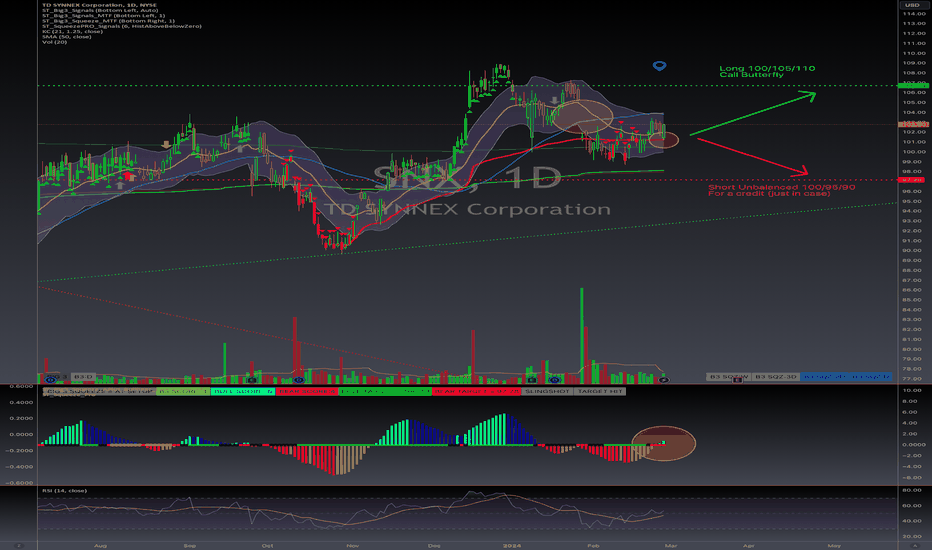Image resolution: width=932 pixels, height=550 pixels.
Task: Click the BEAR SCORE label
Action: coord(307,391)
